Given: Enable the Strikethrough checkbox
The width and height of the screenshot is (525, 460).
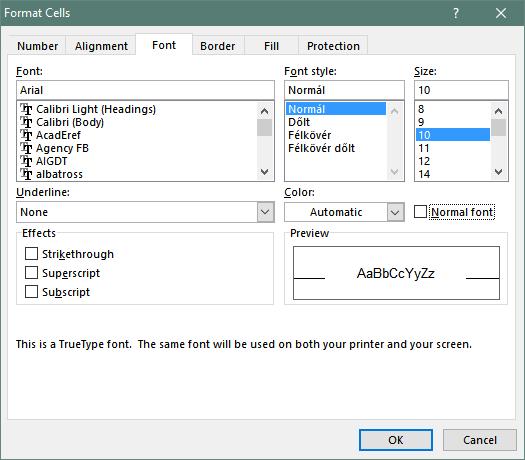Looking at the screenshot, I should click(31, 254).
